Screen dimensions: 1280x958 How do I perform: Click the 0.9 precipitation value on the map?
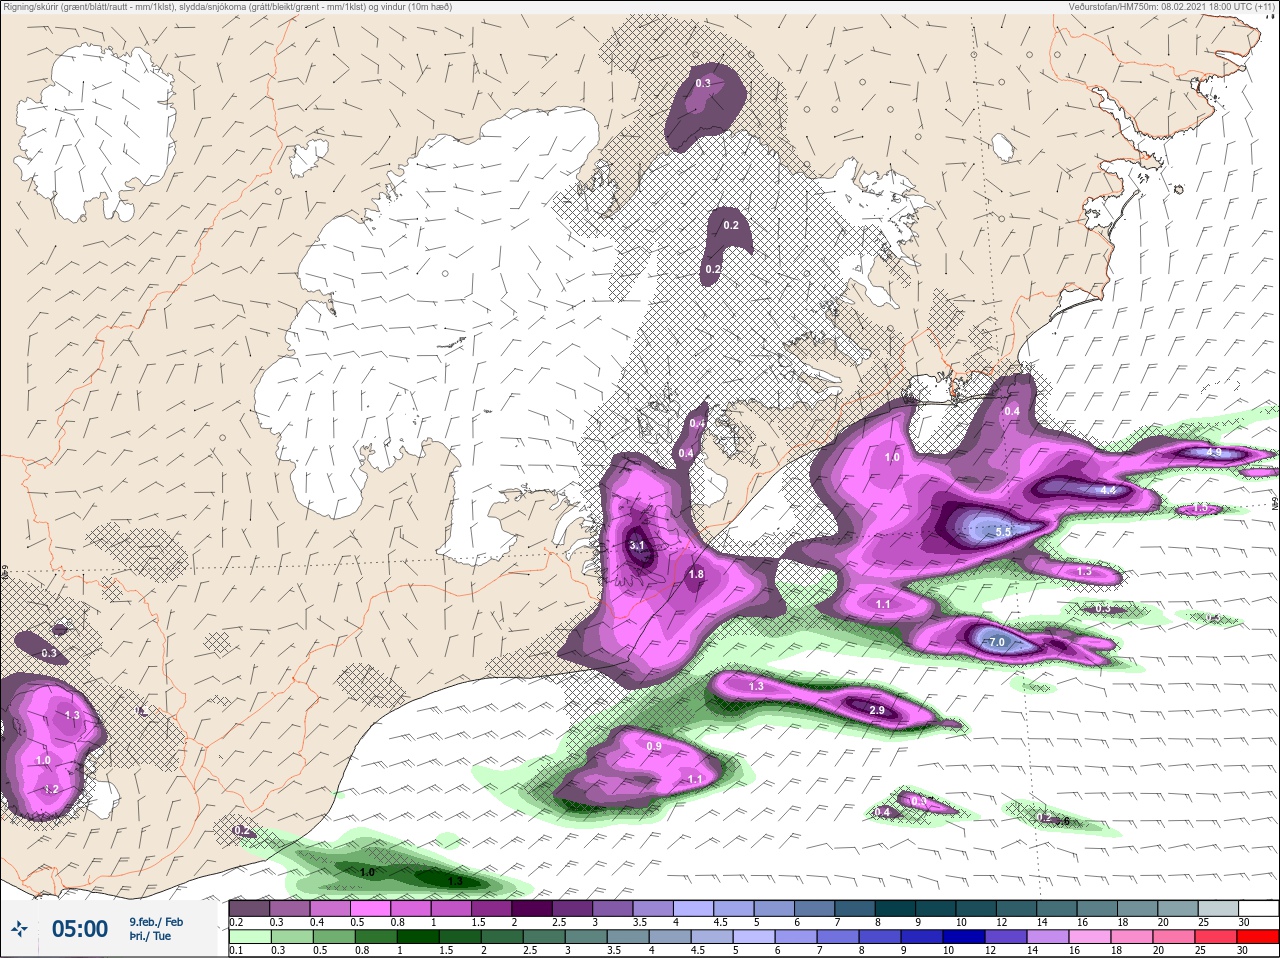tap(654, 746)
